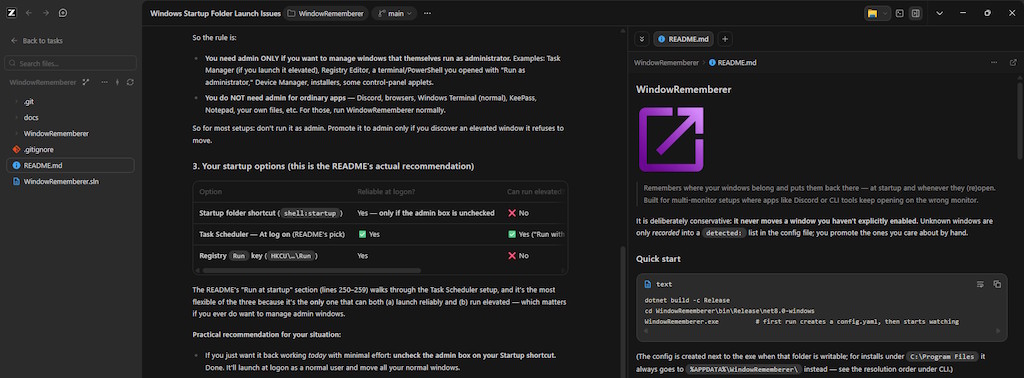This screenshot has width=1024, height=378.
Task: Click the pin icon in file tree header
Action: (118, 82)
